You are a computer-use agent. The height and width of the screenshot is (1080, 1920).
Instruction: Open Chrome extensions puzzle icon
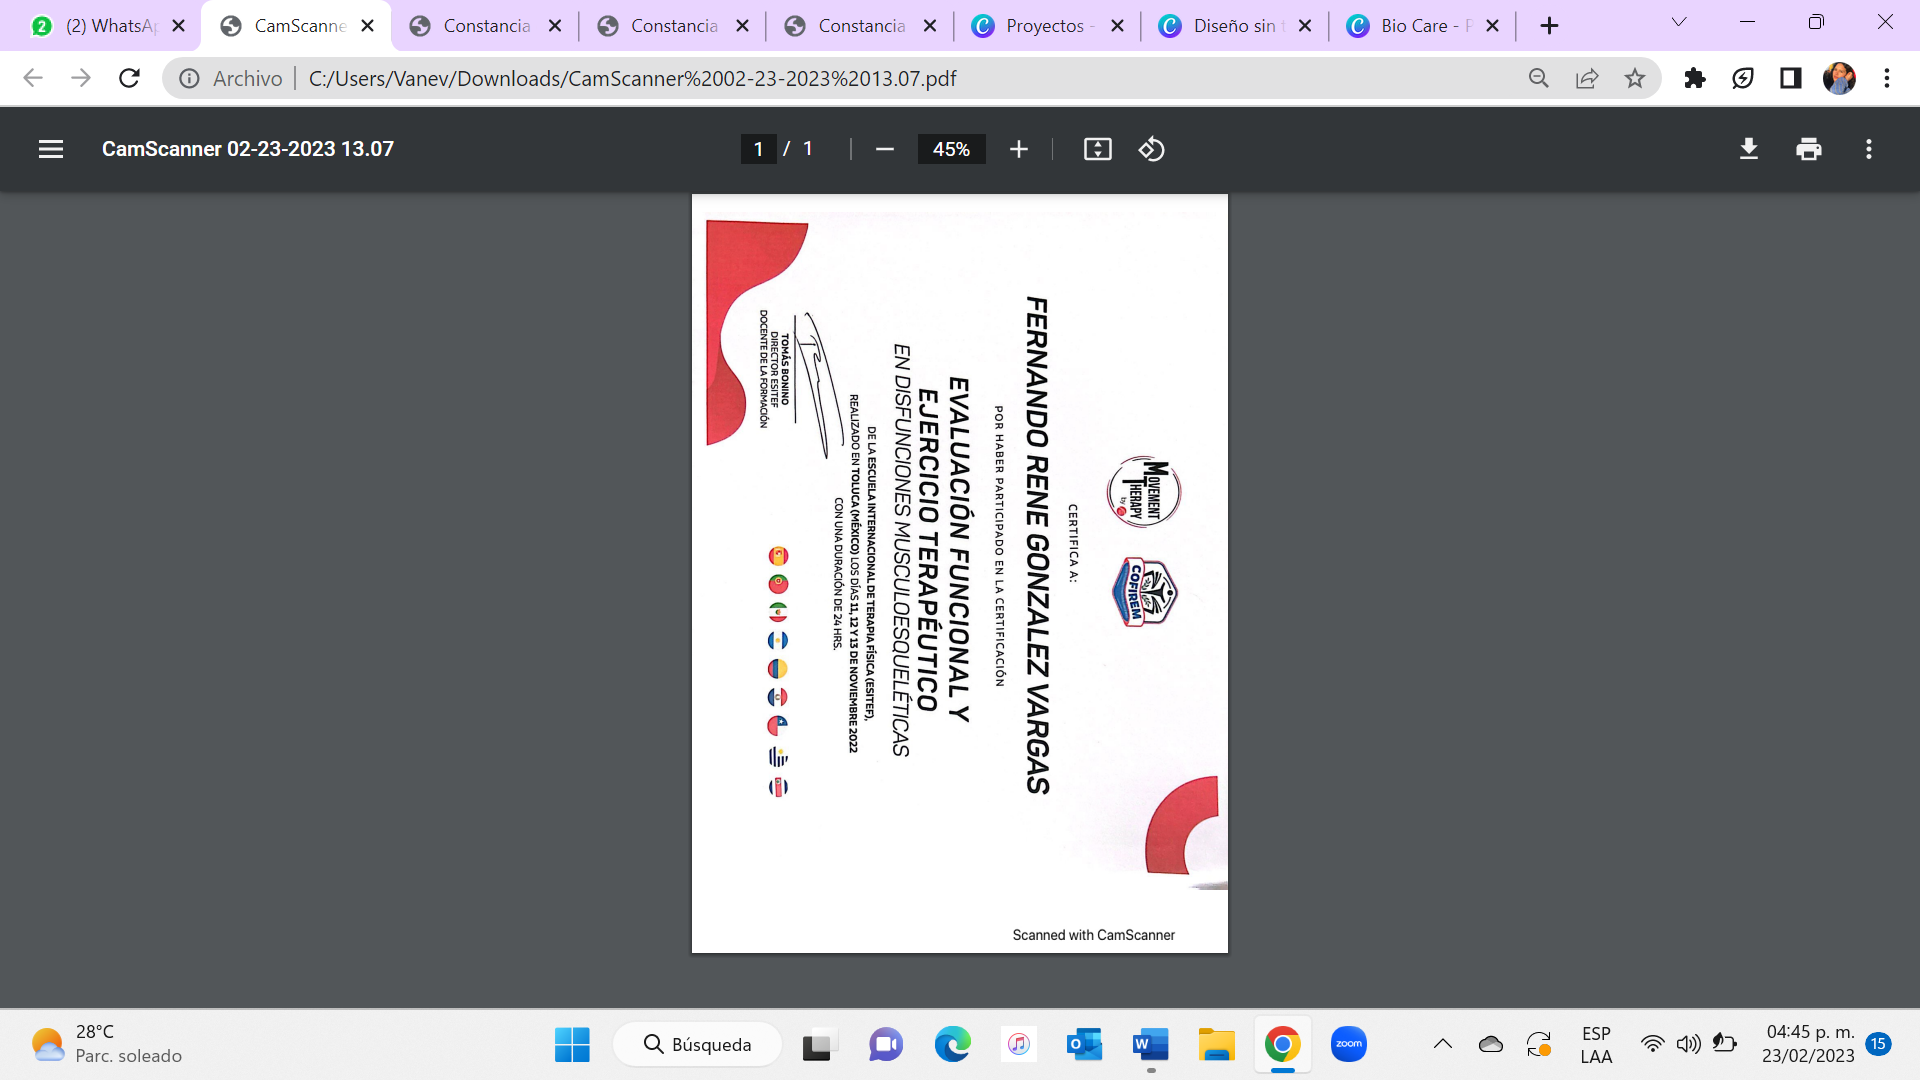(x=1694, y=78)
